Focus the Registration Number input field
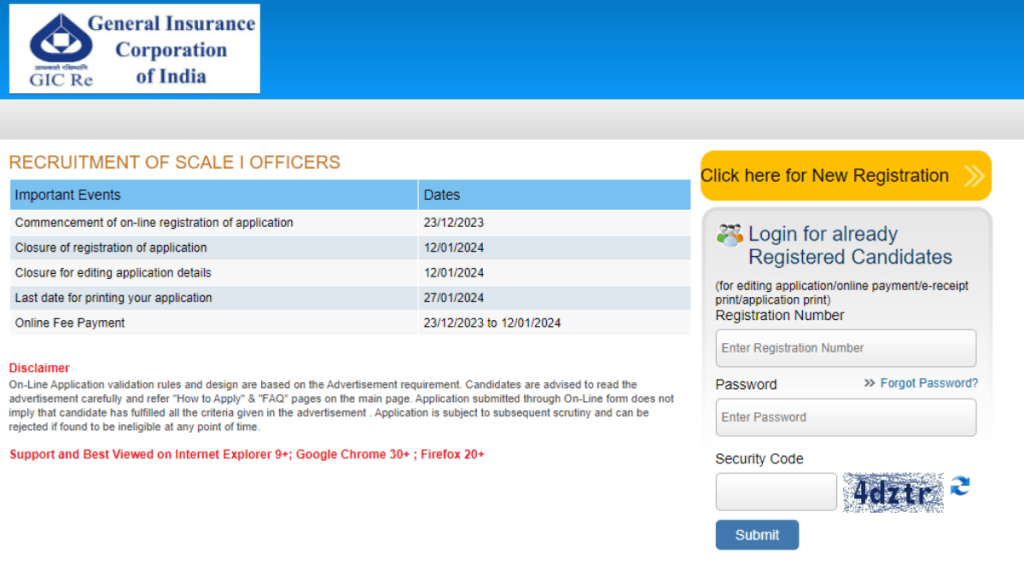 click(x=845, y=348)
